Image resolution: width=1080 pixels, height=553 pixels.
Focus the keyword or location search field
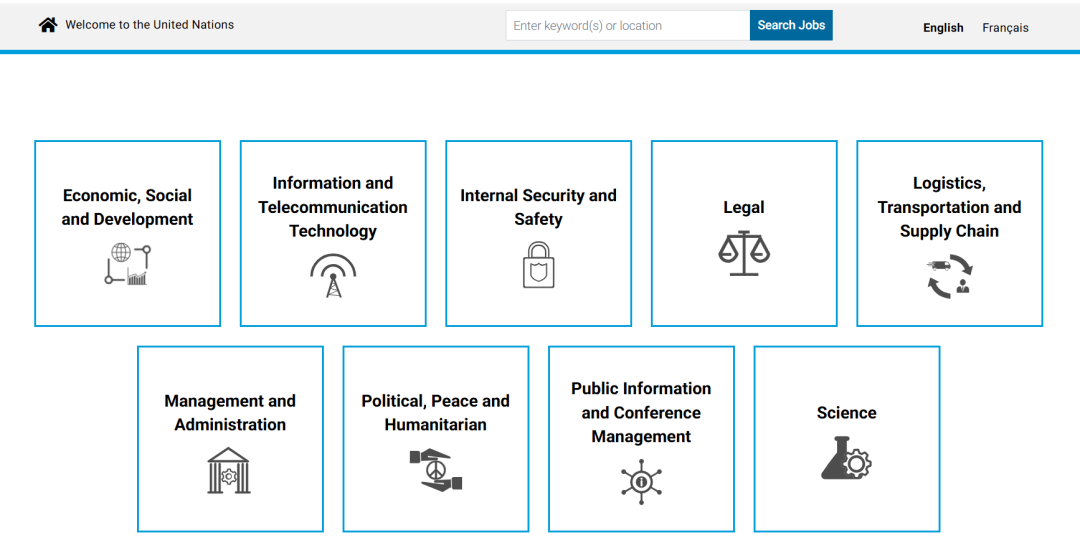point(627,25)
